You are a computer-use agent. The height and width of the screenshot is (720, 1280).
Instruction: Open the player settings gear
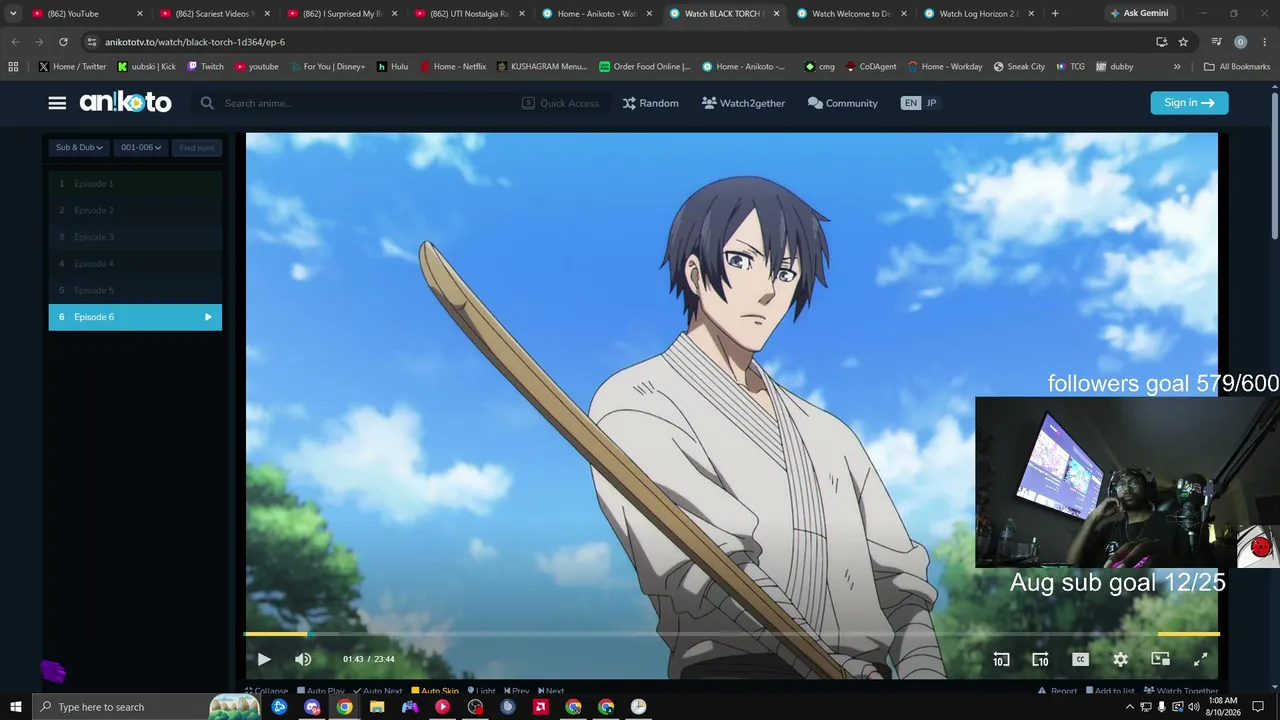point(1120,659)
